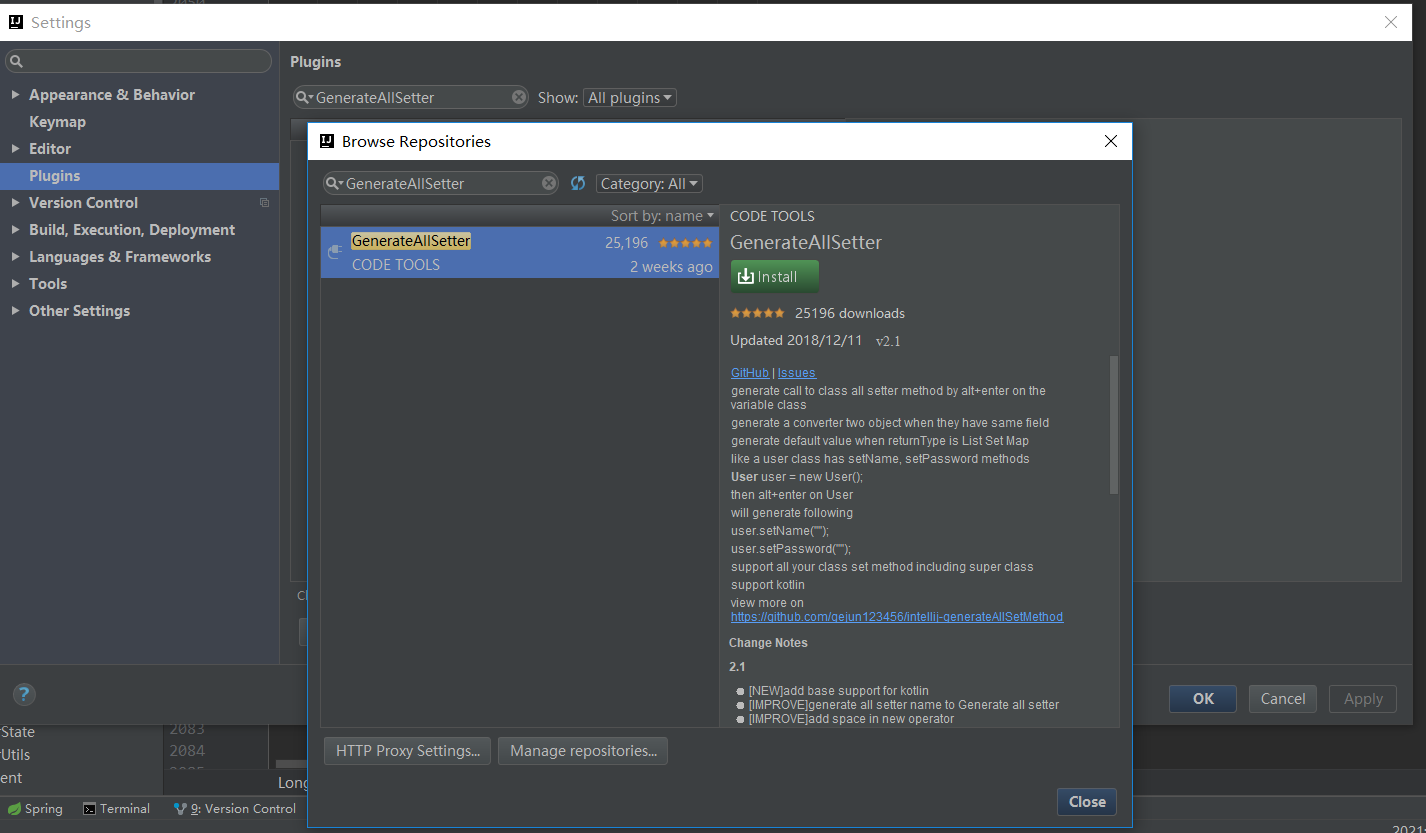Open the Terminal tool window
Screen dimensions: 1426x833
[x=116, y=809]
